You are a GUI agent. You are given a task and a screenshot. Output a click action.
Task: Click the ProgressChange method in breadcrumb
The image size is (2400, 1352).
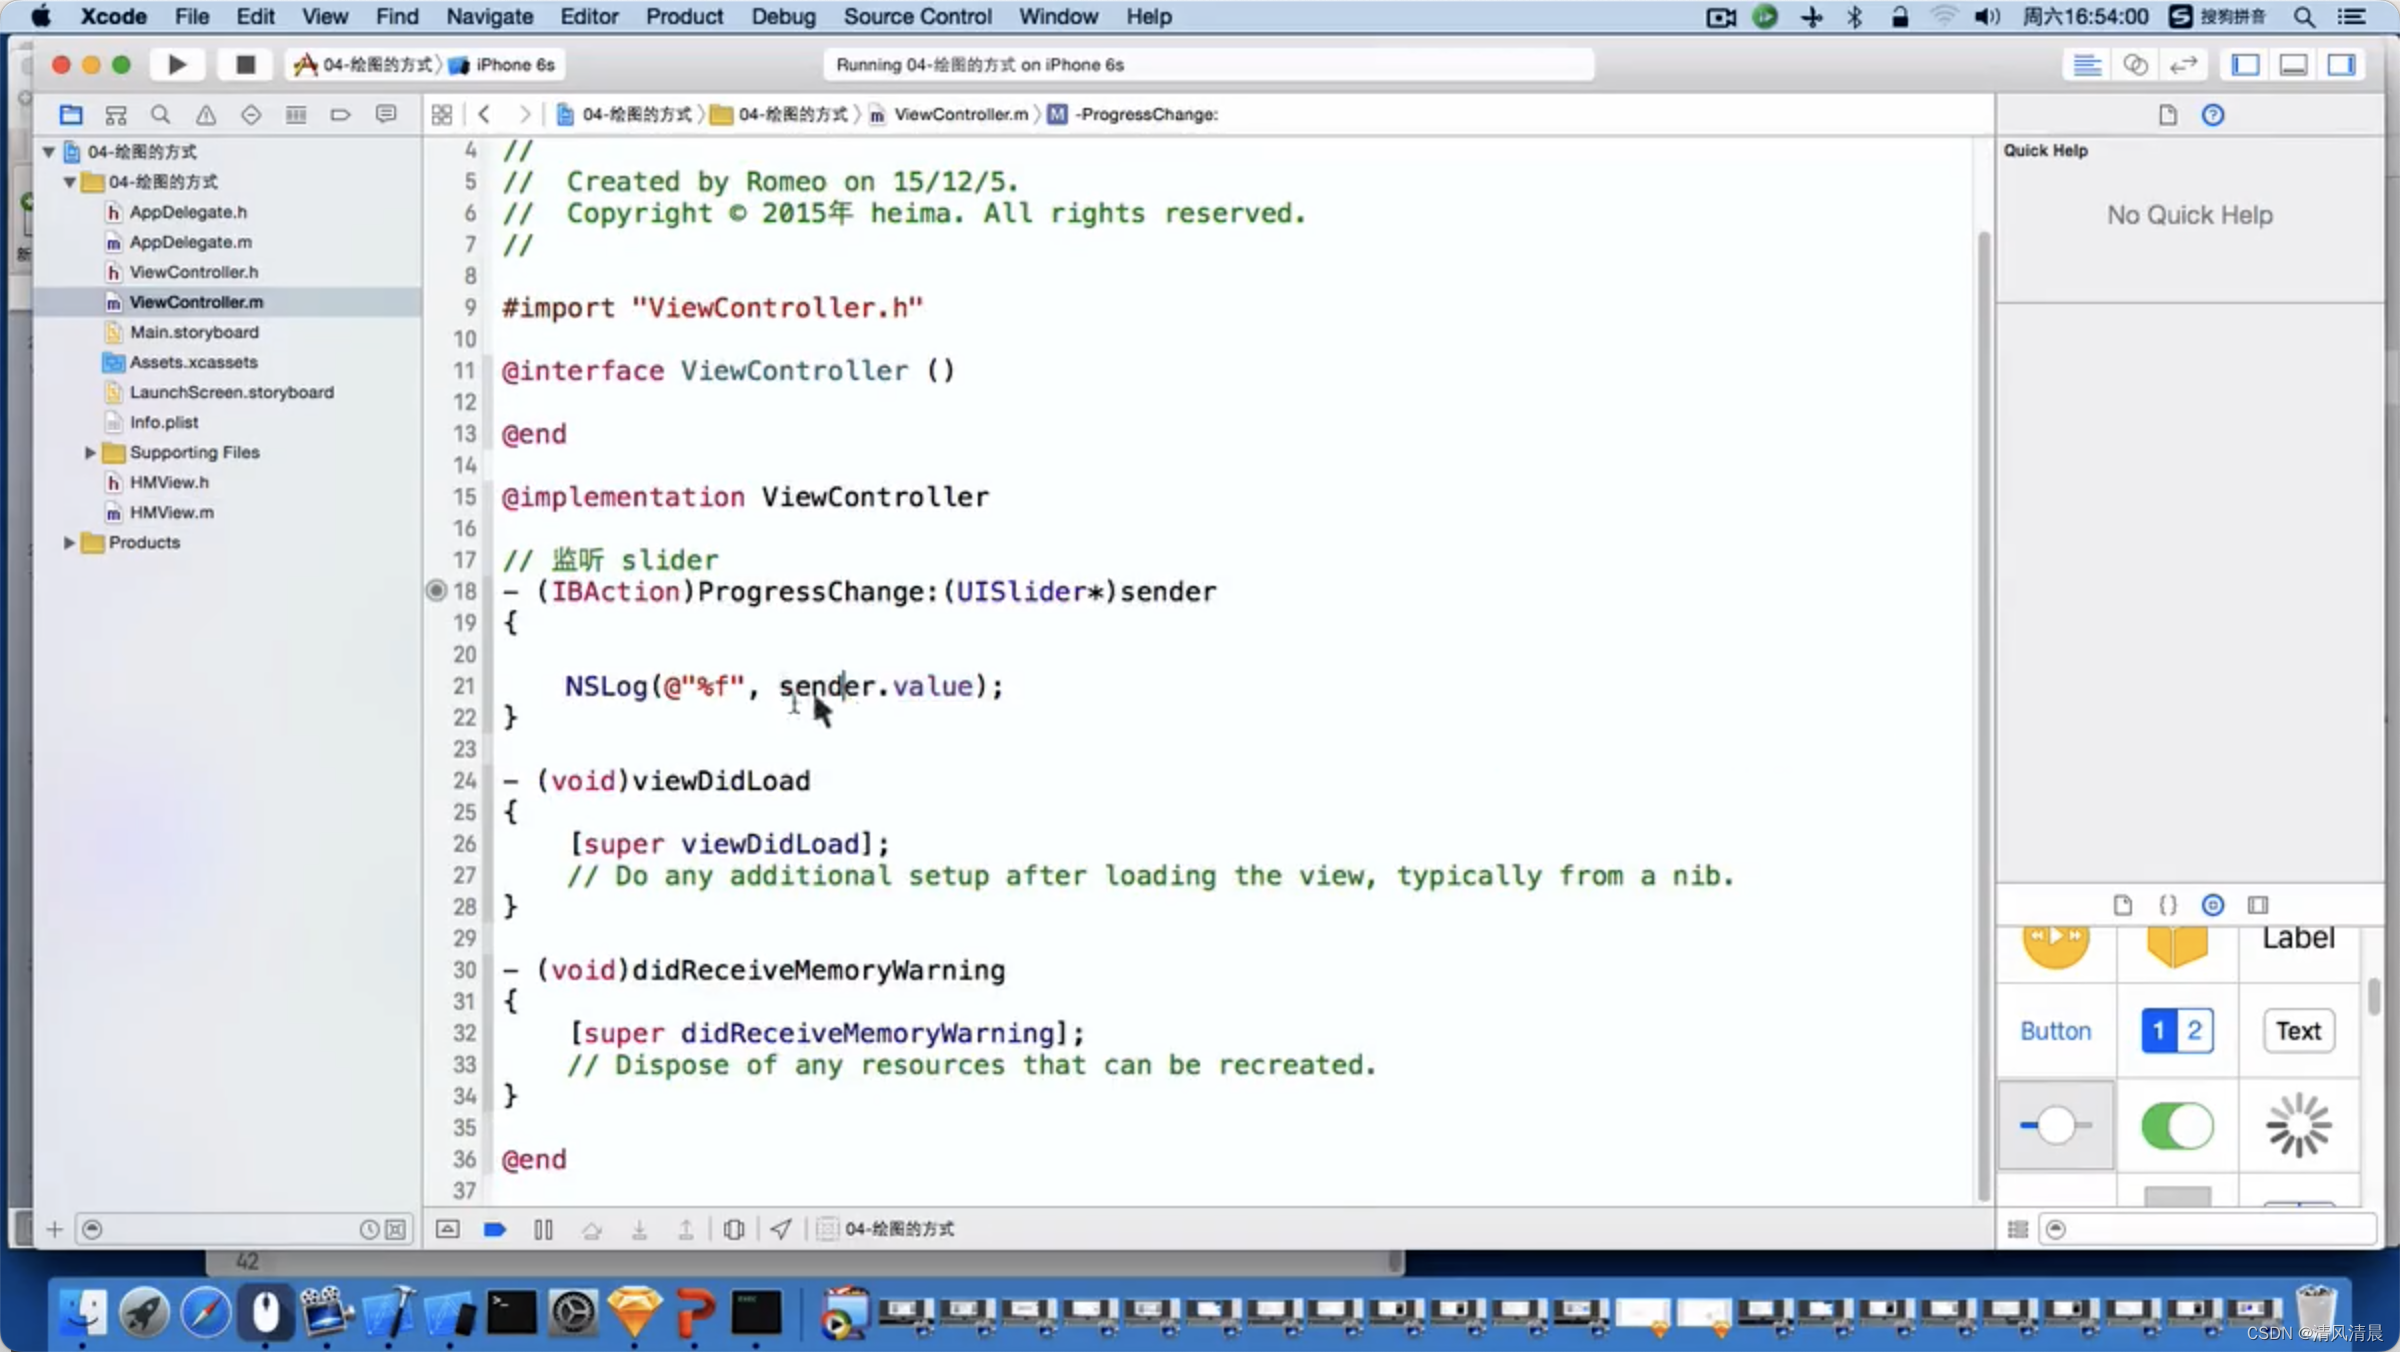click(1142, 112)
